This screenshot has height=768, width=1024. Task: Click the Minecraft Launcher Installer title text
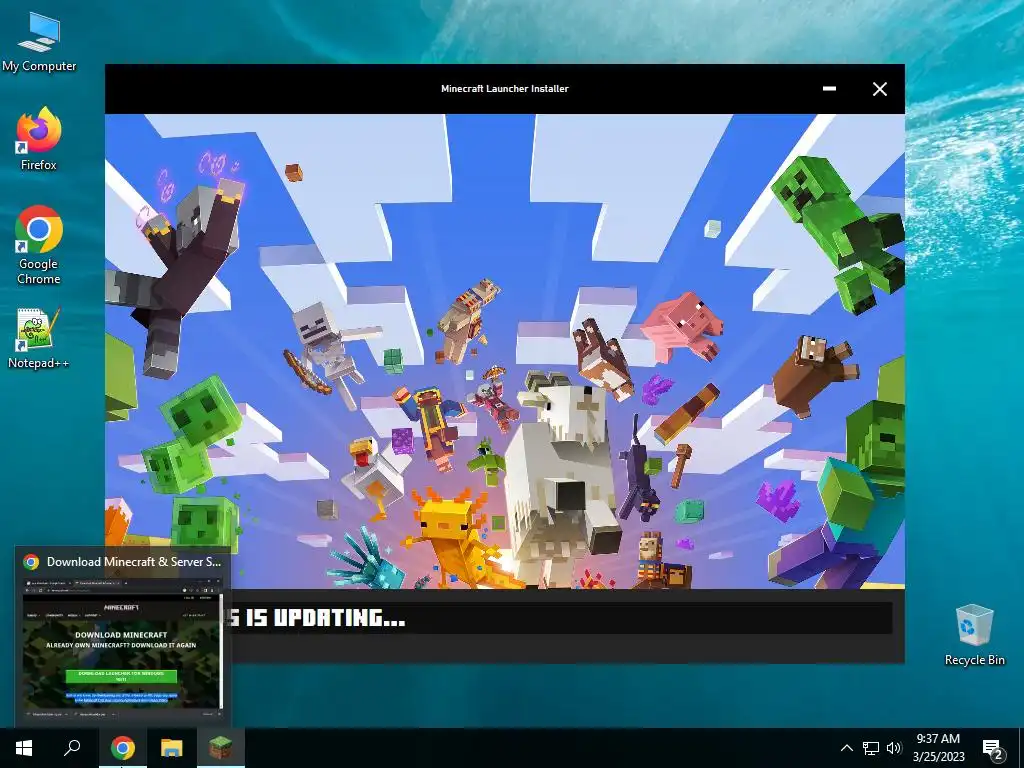pyautogui.click(x=505, y=89)
